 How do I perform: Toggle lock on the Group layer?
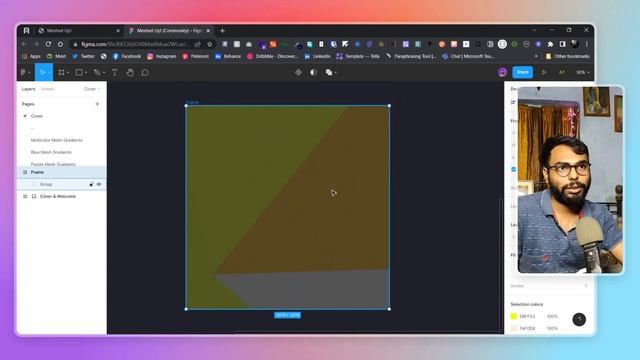click(91, 184)
